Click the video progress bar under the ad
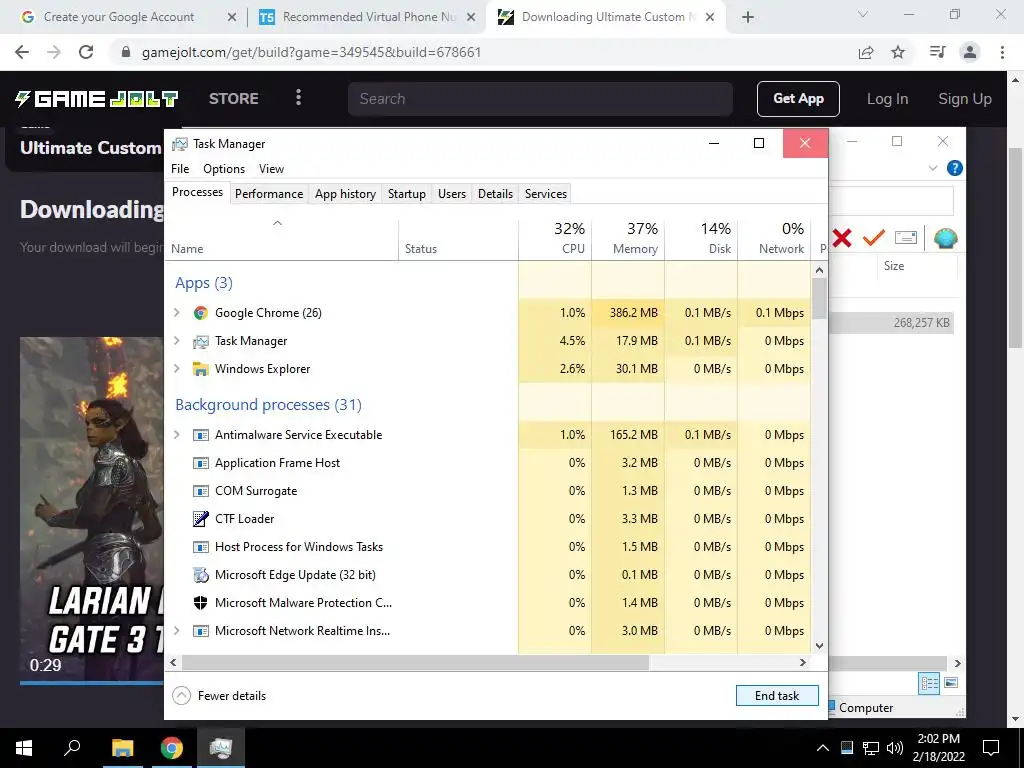 pos(91,683)
